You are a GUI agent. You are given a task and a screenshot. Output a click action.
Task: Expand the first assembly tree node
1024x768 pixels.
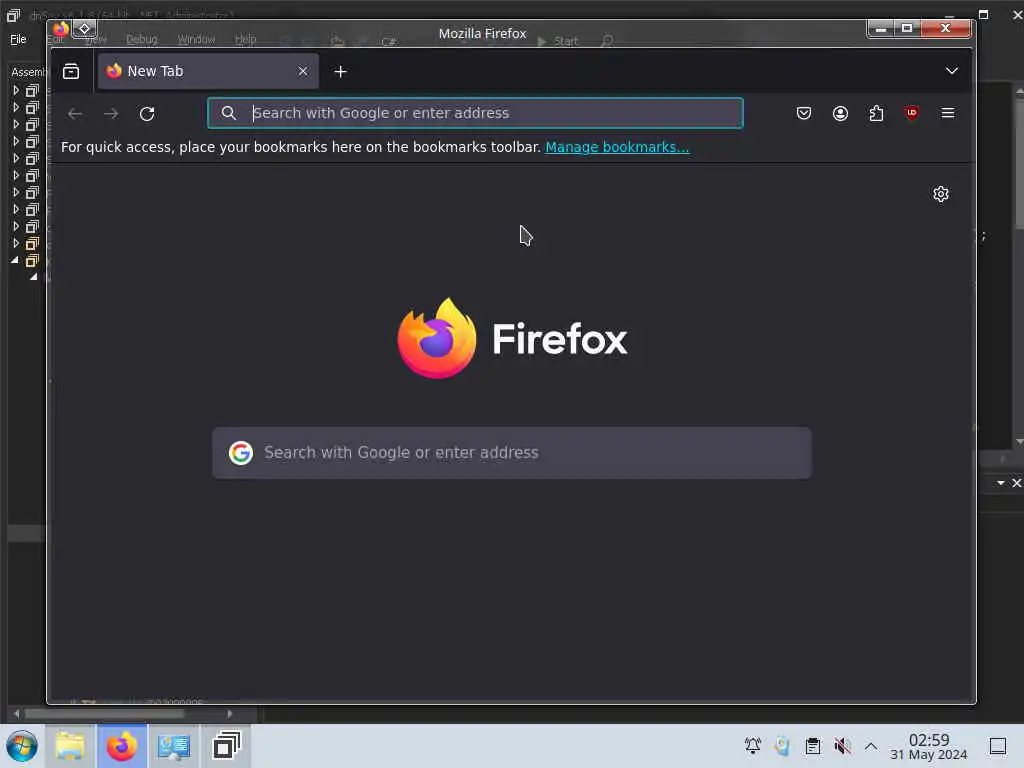tap(16, 90)
